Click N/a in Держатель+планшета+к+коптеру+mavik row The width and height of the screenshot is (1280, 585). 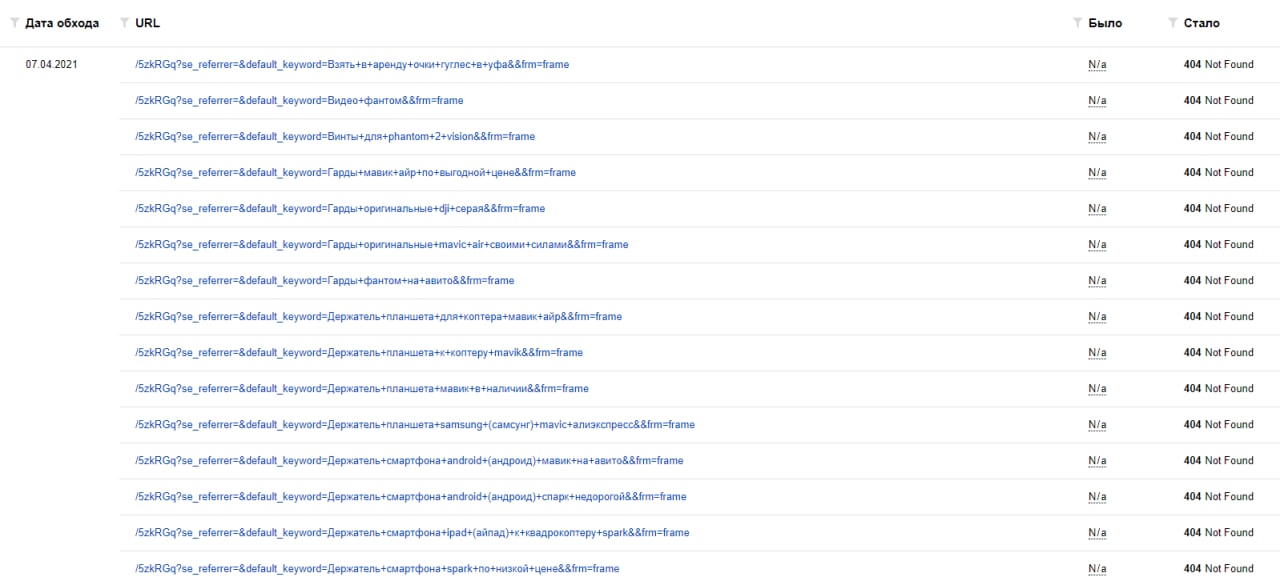(x=1097, y=352)
